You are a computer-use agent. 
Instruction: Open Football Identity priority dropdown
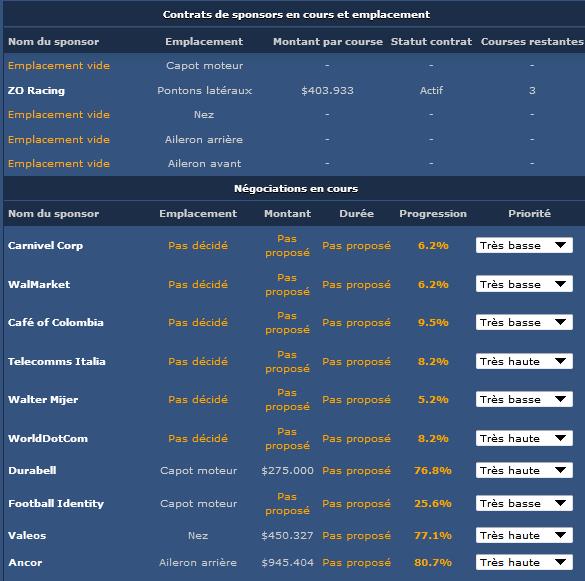(524, 503)
